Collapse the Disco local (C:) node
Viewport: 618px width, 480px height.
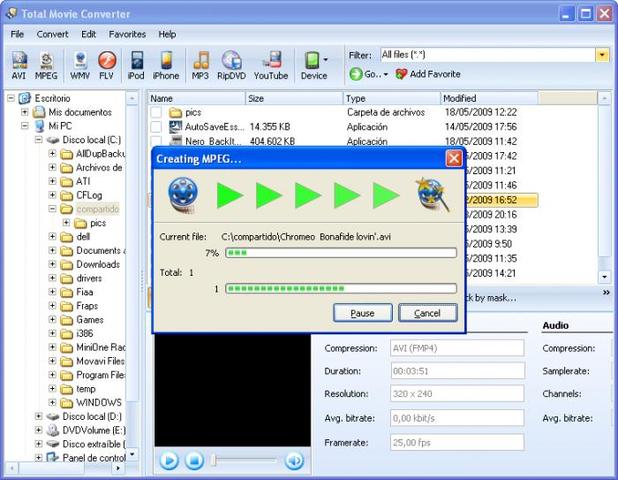[x=38, y=140]
